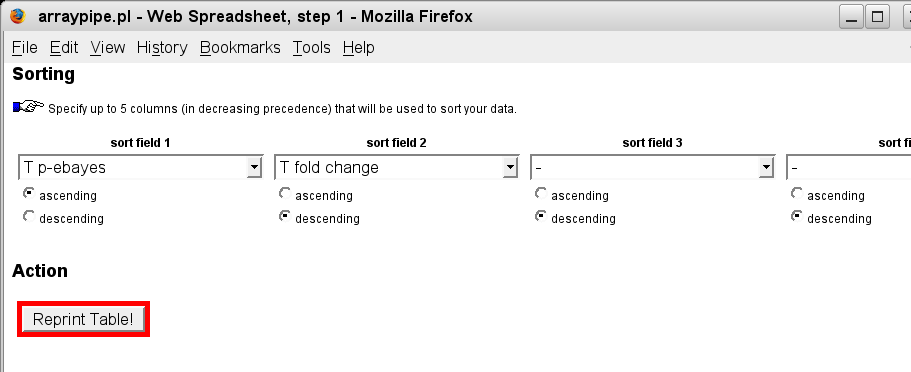Open the Bookmarks menu

[240, 48]
